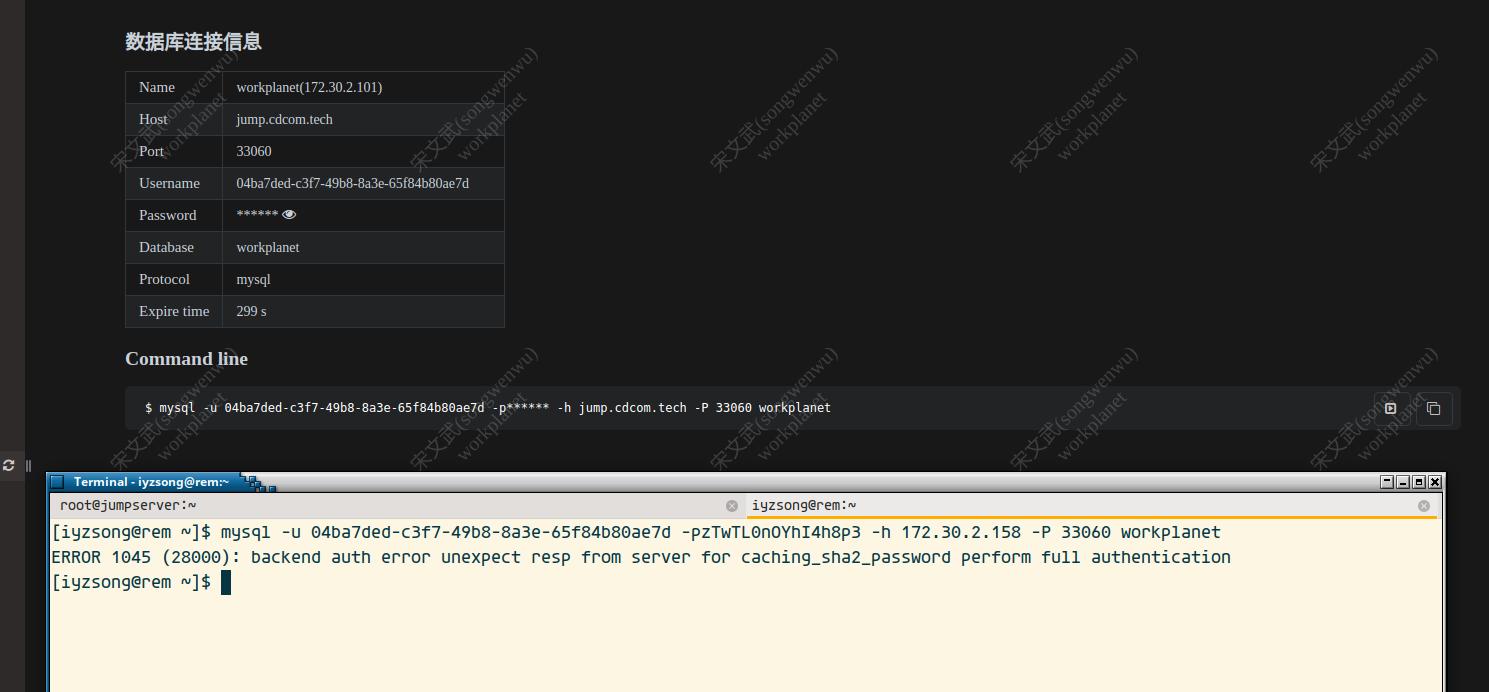Select the Username value in the table
1489x692 pixels.
point(352,183)
